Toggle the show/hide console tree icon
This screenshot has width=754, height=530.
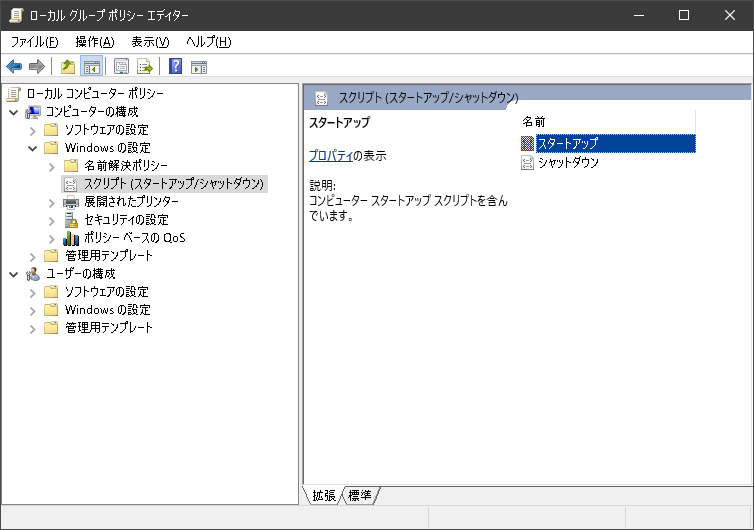tap(91, 66)
